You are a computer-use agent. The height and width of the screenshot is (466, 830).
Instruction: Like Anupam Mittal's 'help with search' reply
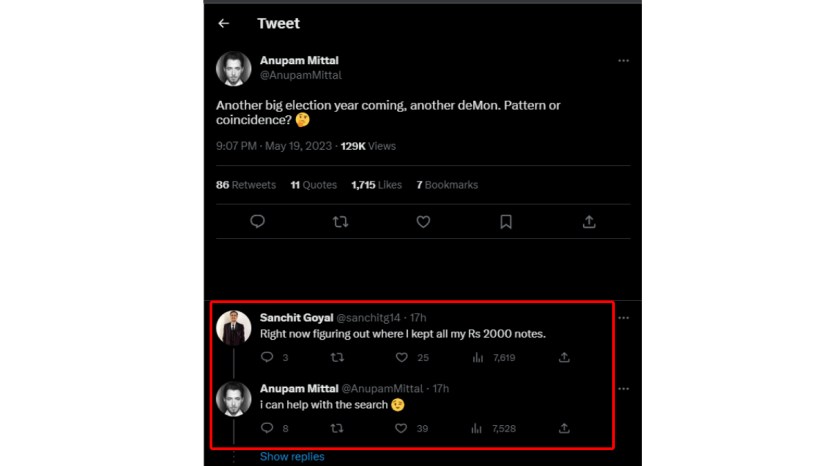point(402,428)
